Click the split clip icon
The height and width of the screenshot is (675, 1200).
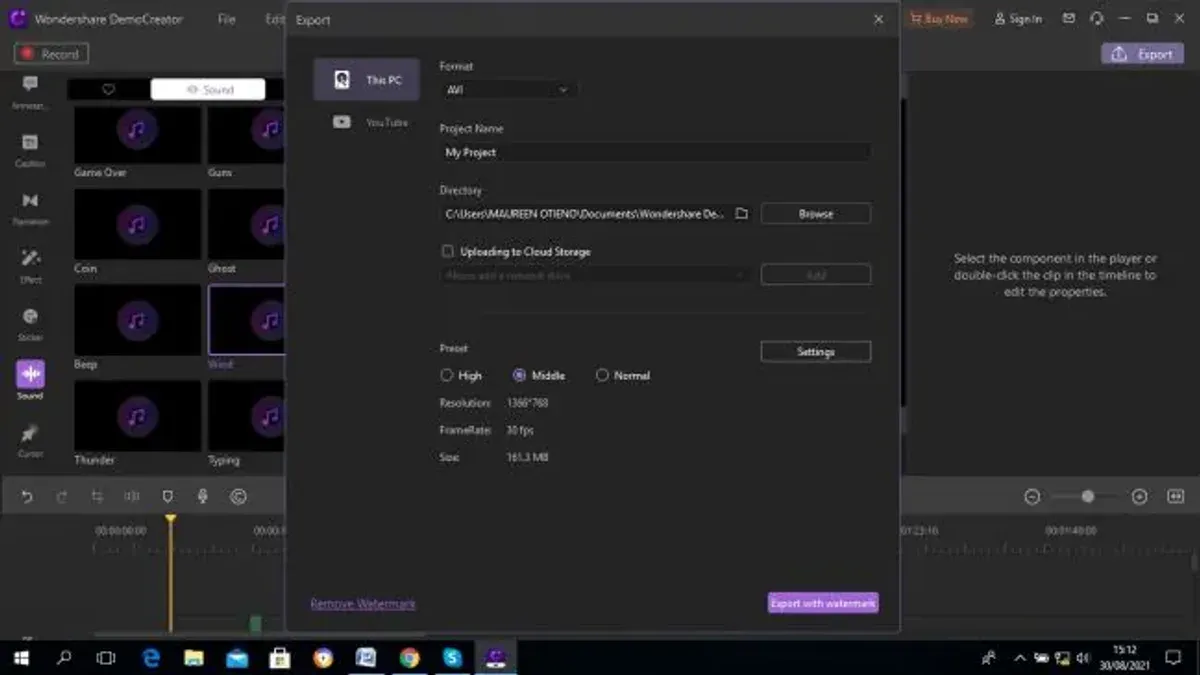coord(132,497)
